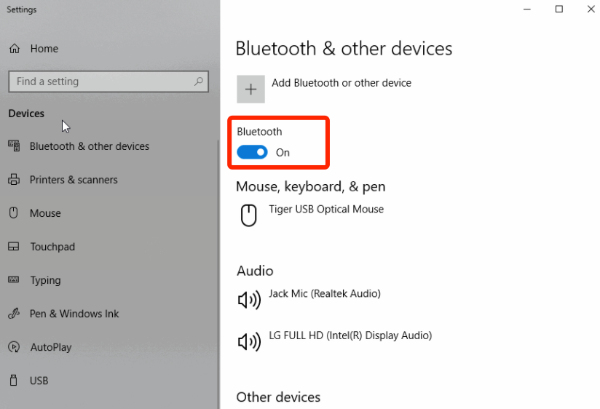Click the Bluetooth & other devices sidebar icon
This screenshot has height=409, width=600.
coord(14,146)
